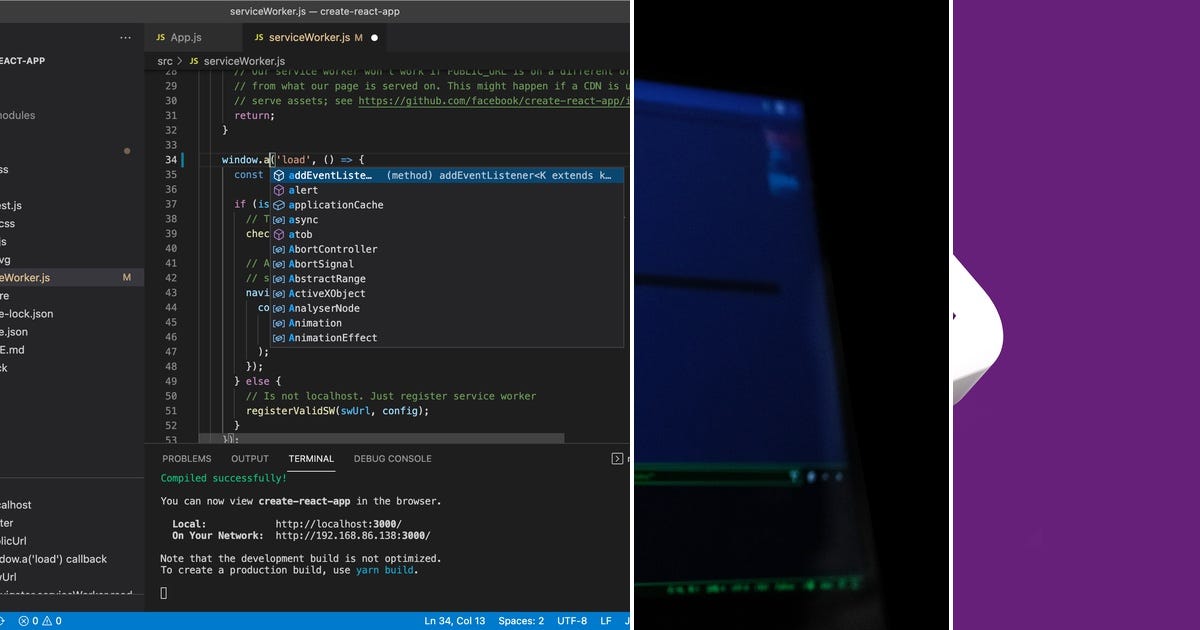Click the yarn build link in terminal

(388, 570)
